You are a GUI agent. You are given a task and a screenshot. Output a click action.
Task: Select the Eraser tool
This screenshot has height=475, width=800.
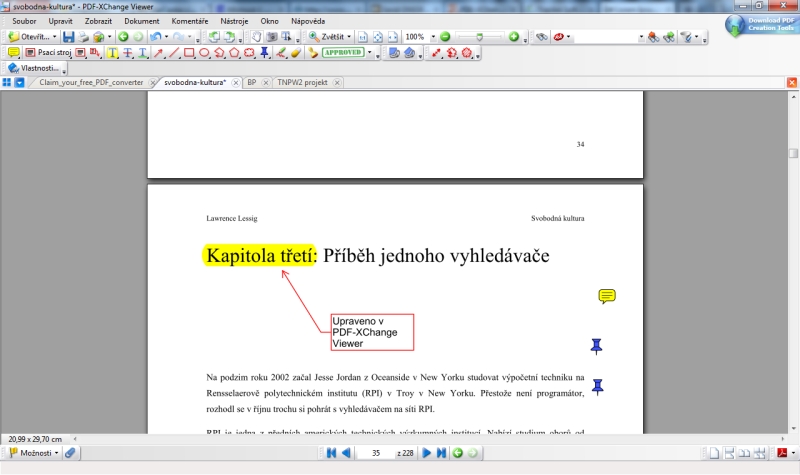point(295,53)
